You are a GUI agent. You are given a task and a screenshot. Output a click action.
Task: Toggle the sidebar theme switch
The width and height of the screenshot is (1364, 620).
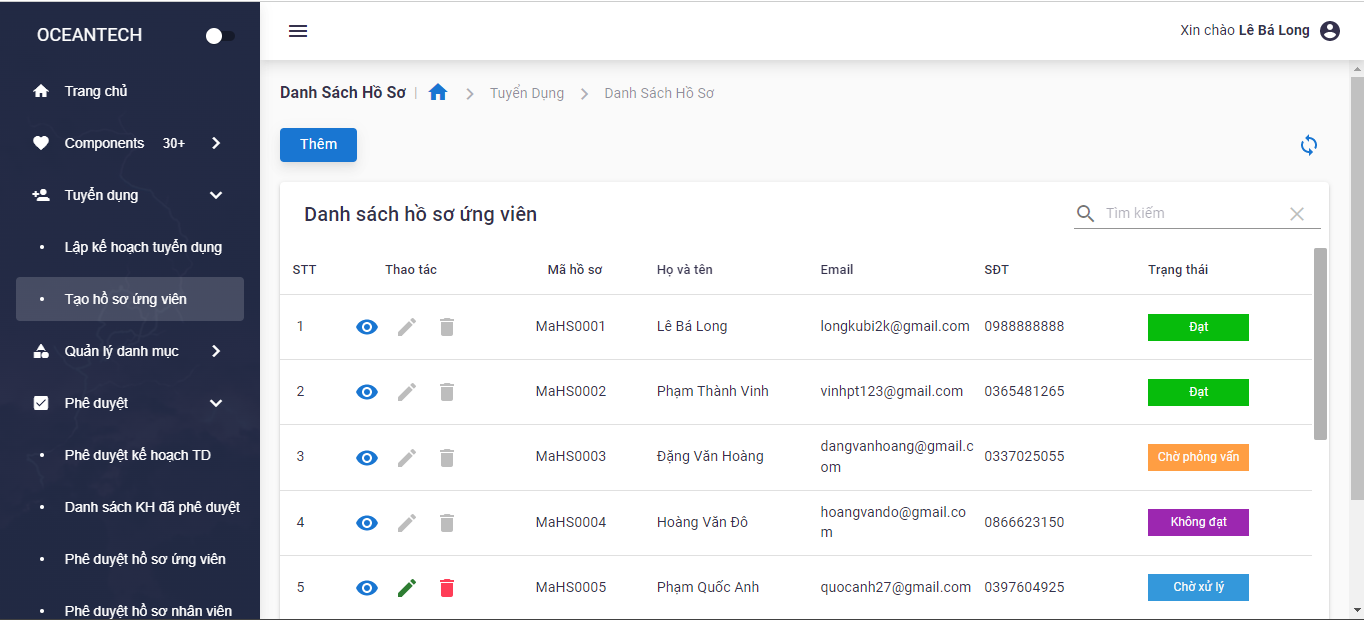[x=220, y=36]
